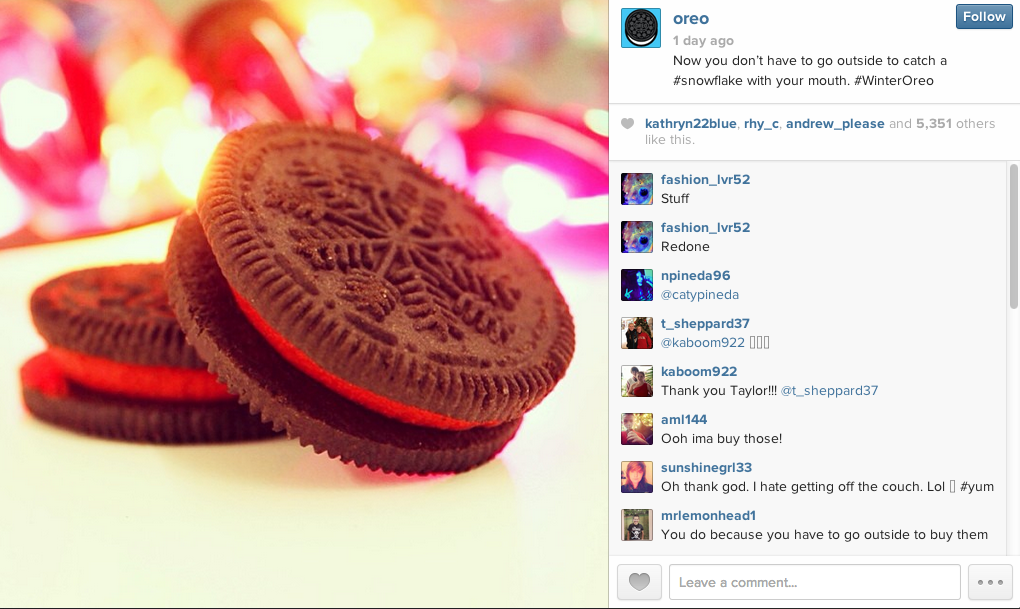The width and height of the screenshot is (1020, 609).
Task: Open t_sheppard37's profile avatar
Action: pos(637,333)
